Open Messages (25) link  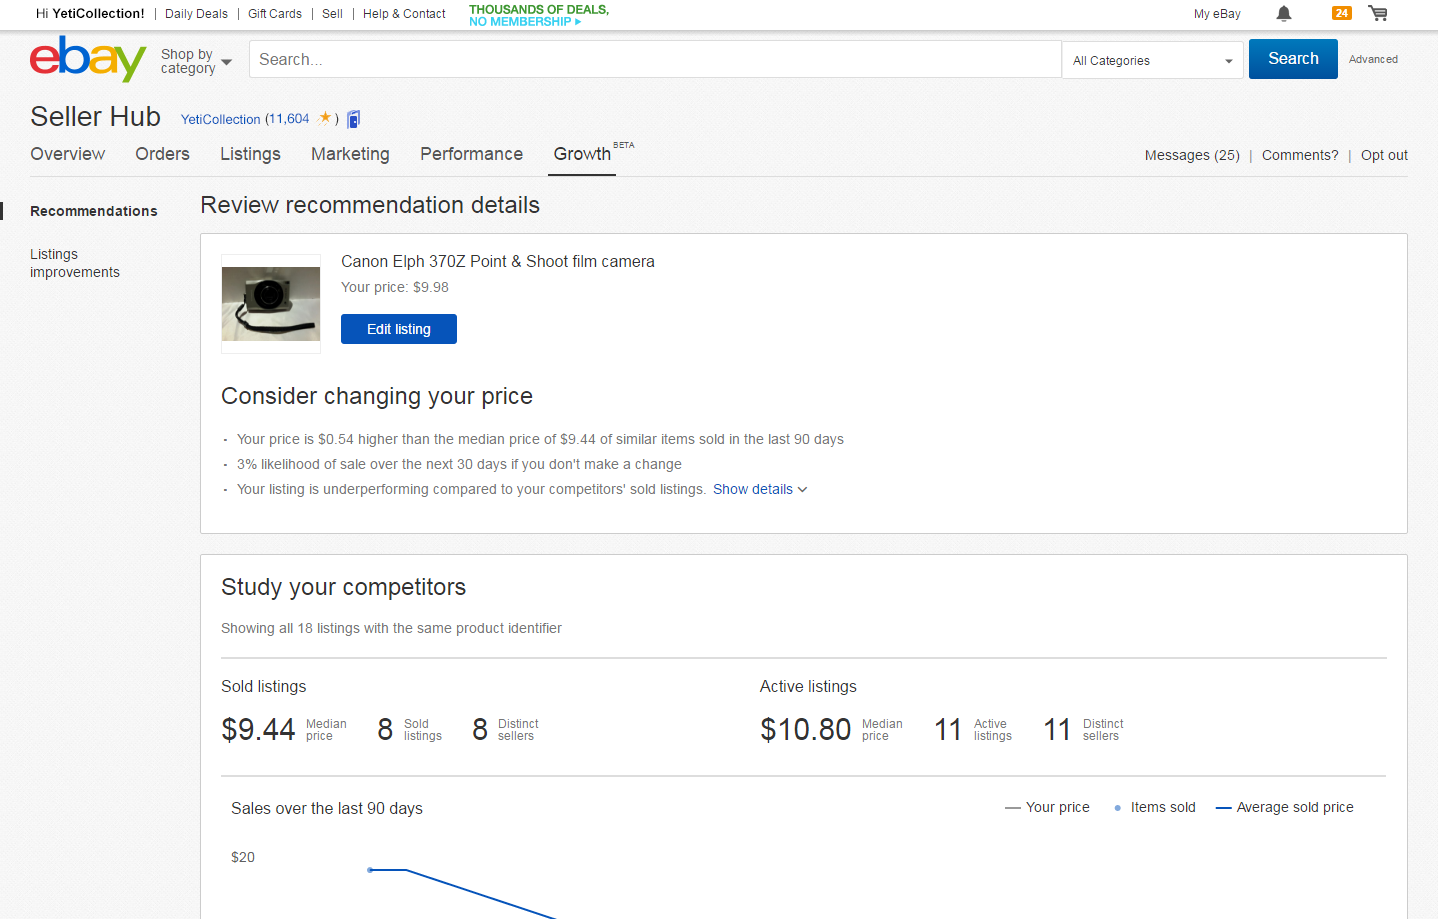point(1192,155)
